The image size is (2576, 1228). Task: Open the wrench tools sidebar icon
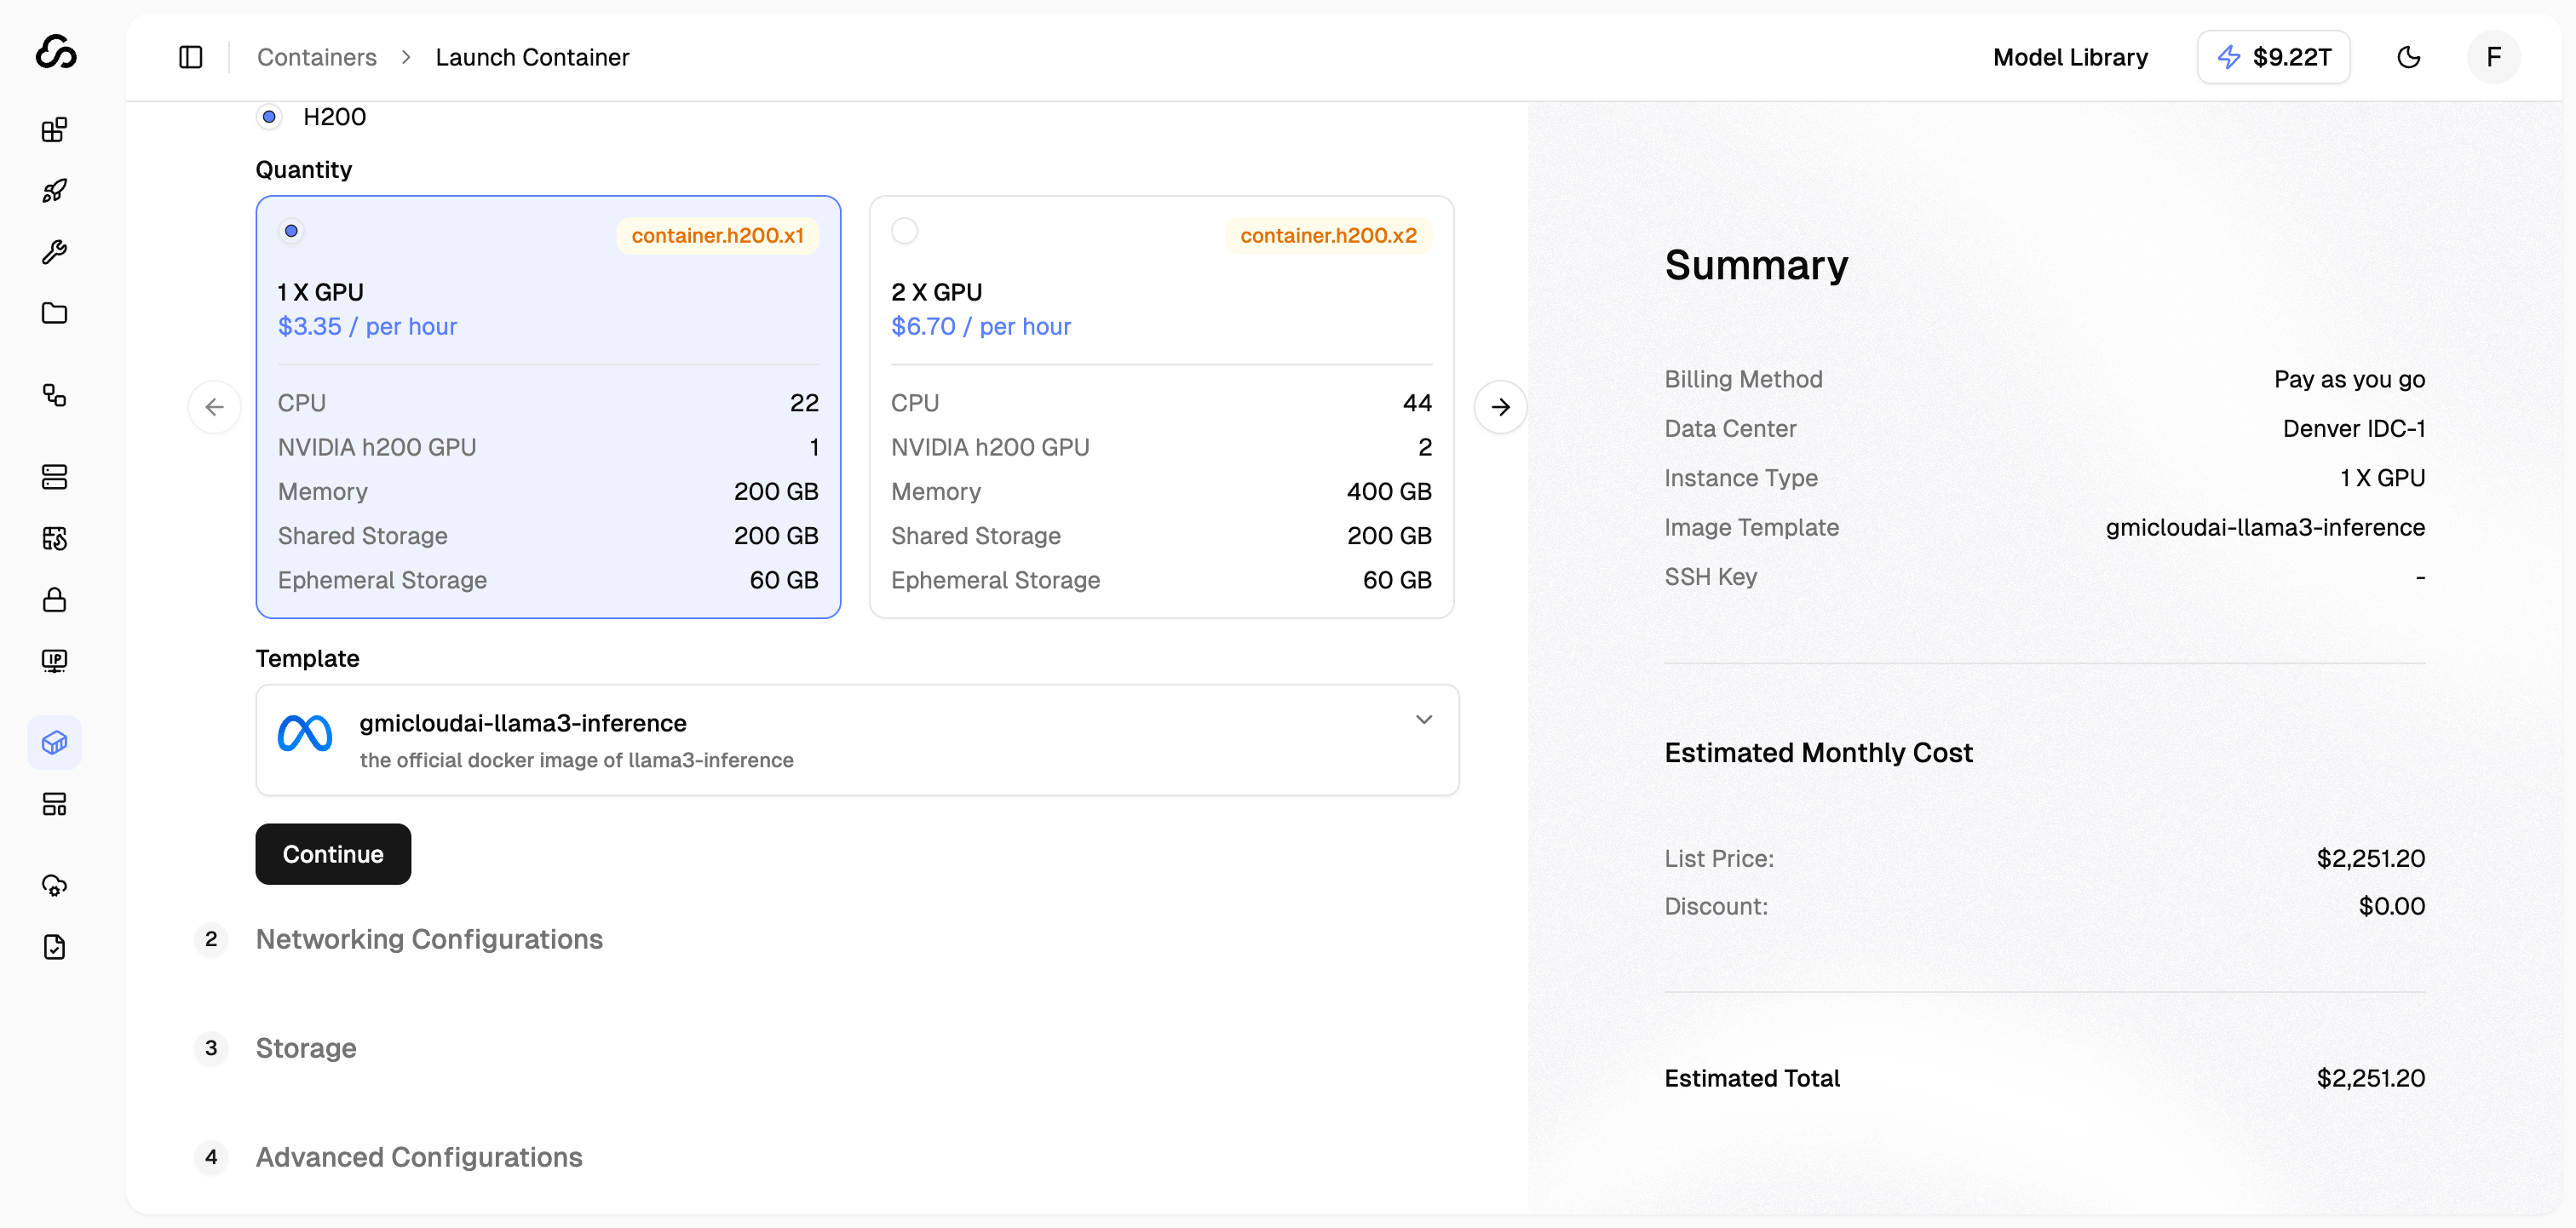click(x=54, y=252)
